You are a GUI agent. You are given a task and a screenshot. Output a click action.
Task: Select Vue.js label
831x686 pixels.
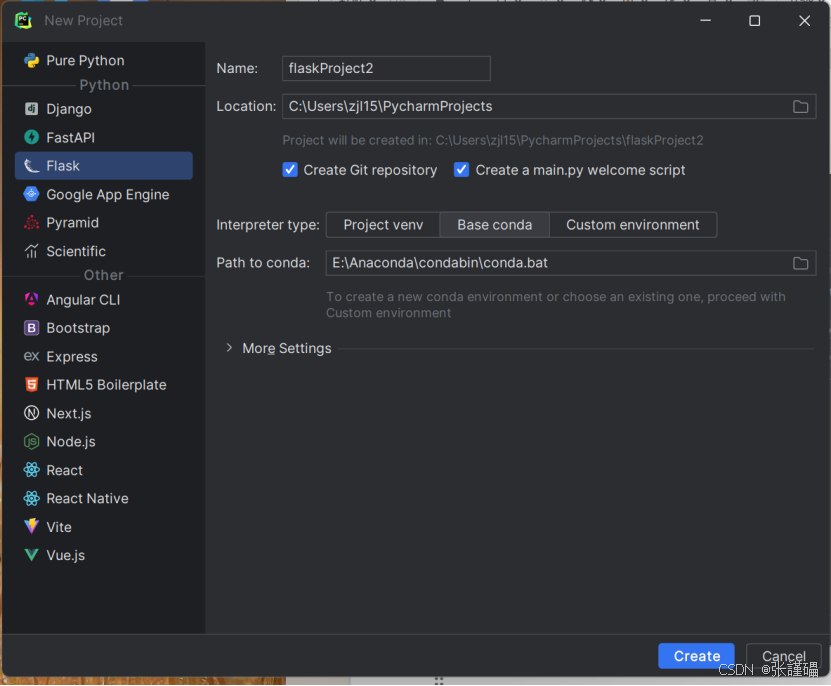pos(66,555)
